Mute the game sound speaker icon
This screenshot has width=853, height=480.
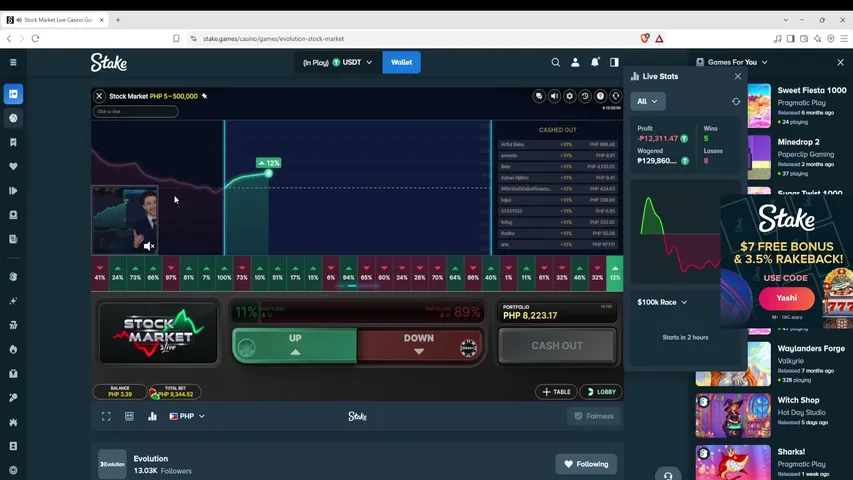(554, 96)
